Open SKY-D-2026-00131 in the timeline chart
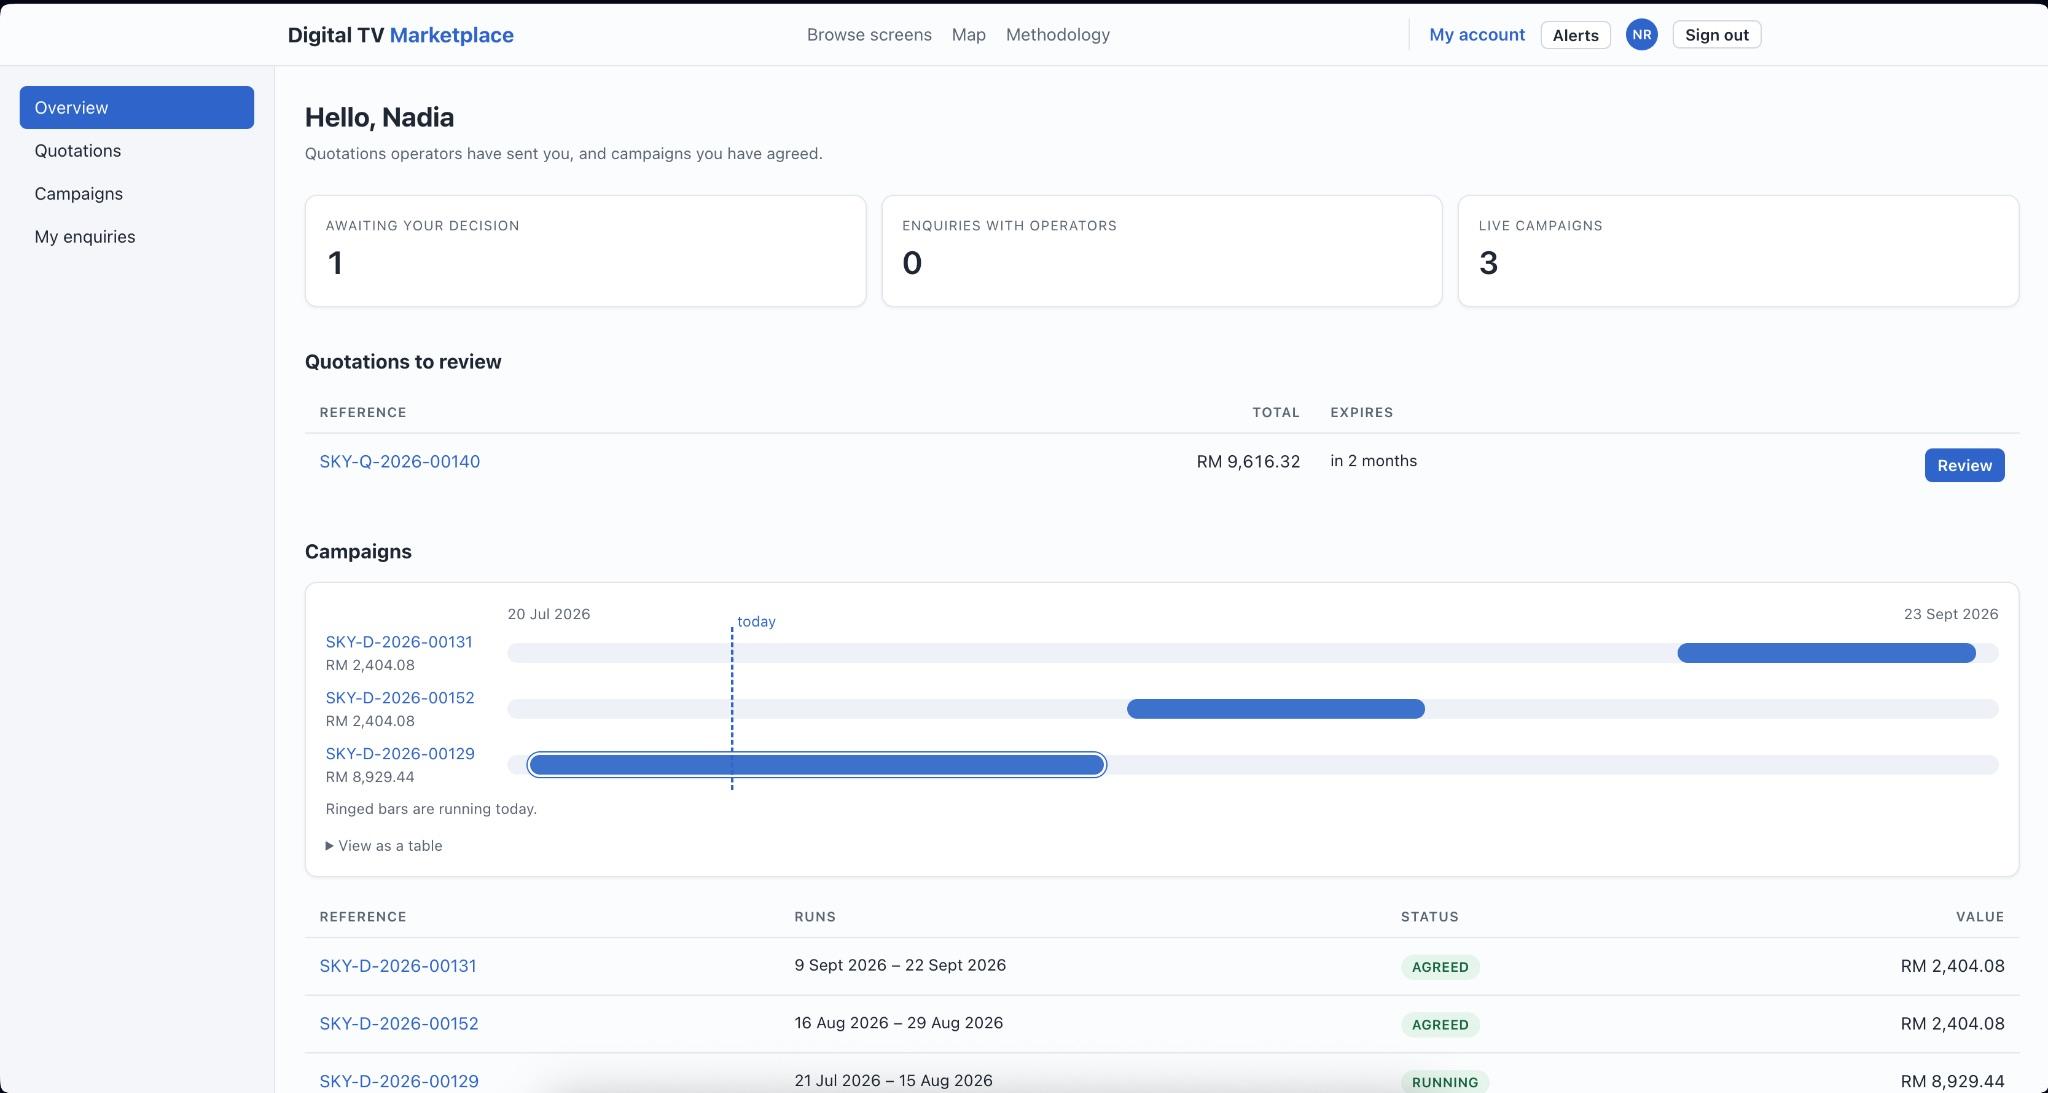 pyautogui.click(x=399, y=642)
